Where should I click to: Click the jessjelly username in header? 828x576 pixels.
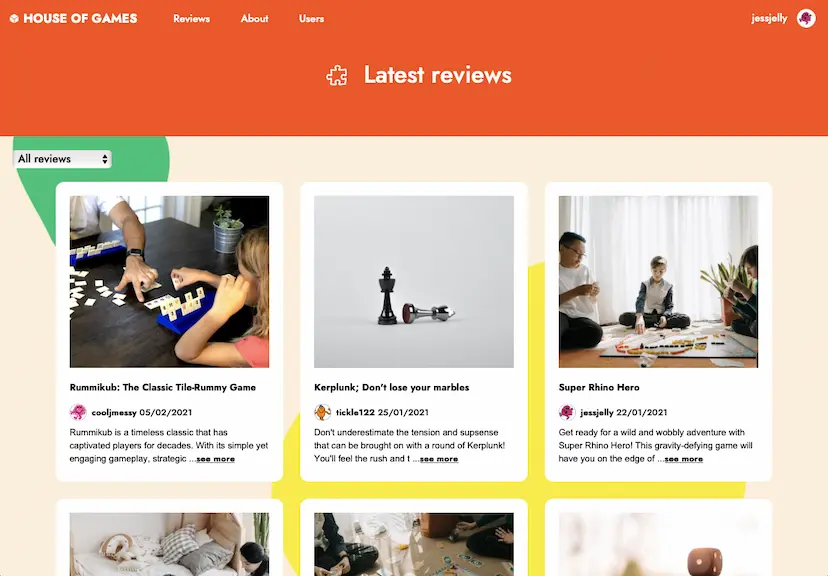pos(769,18)
